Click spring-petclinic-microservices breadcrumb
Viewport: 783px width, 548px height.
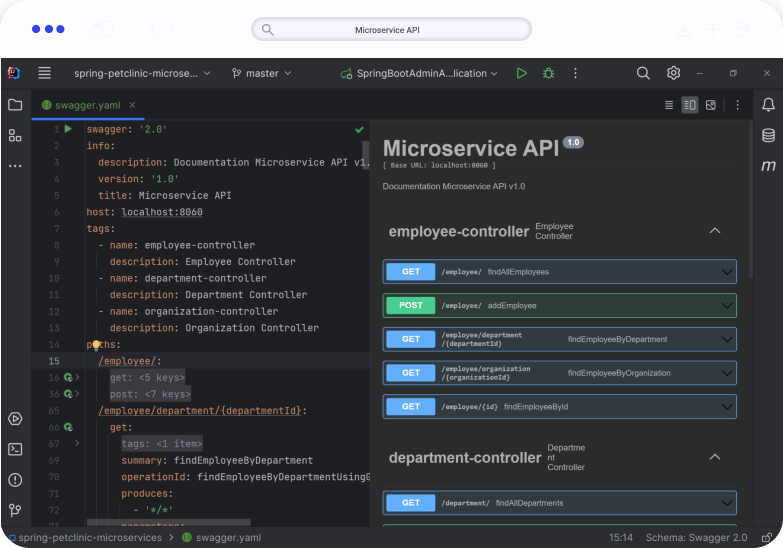pos(90,538)
